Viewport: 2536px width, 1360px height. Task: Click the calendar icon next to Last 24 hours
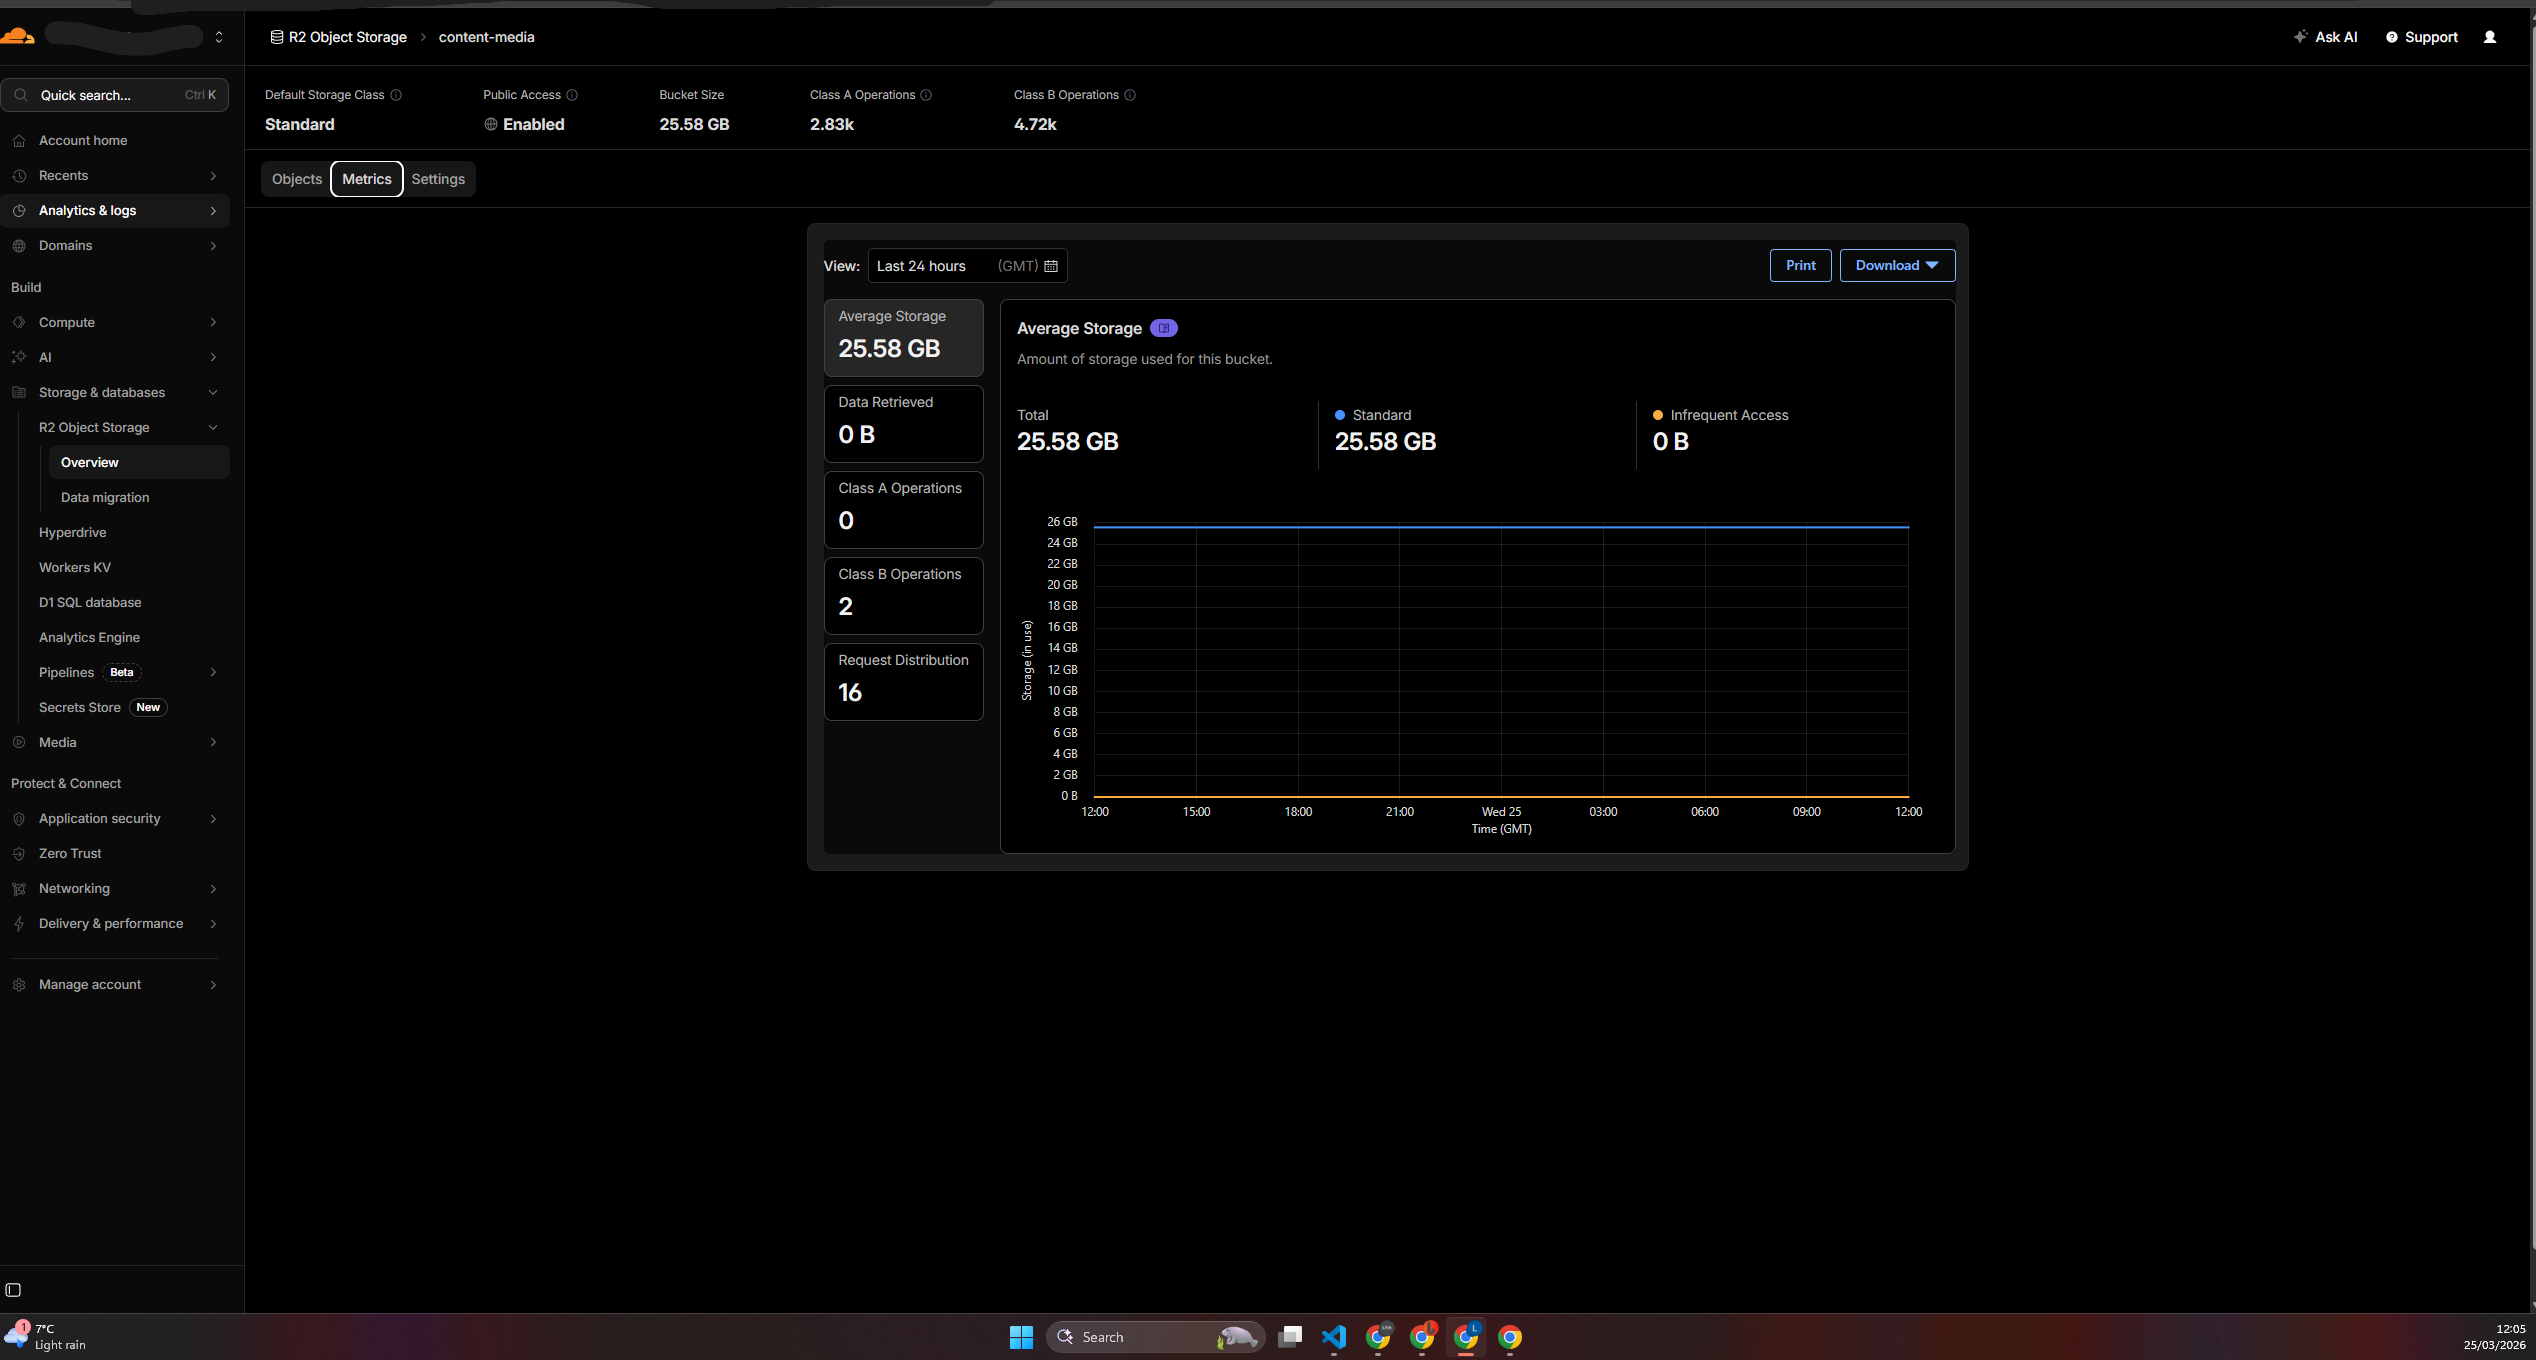point(1050,266)
